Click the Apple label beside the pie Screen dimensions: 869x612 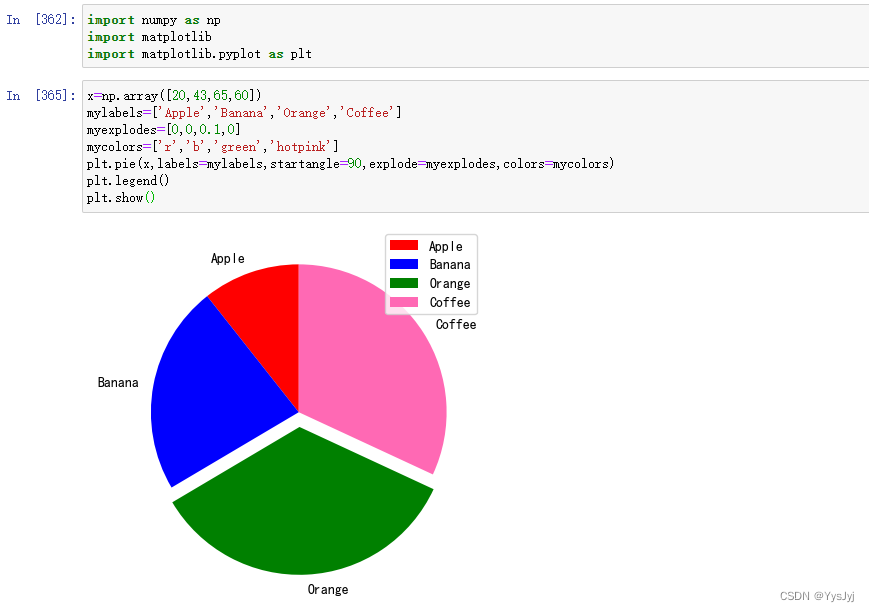click(228, 258)
